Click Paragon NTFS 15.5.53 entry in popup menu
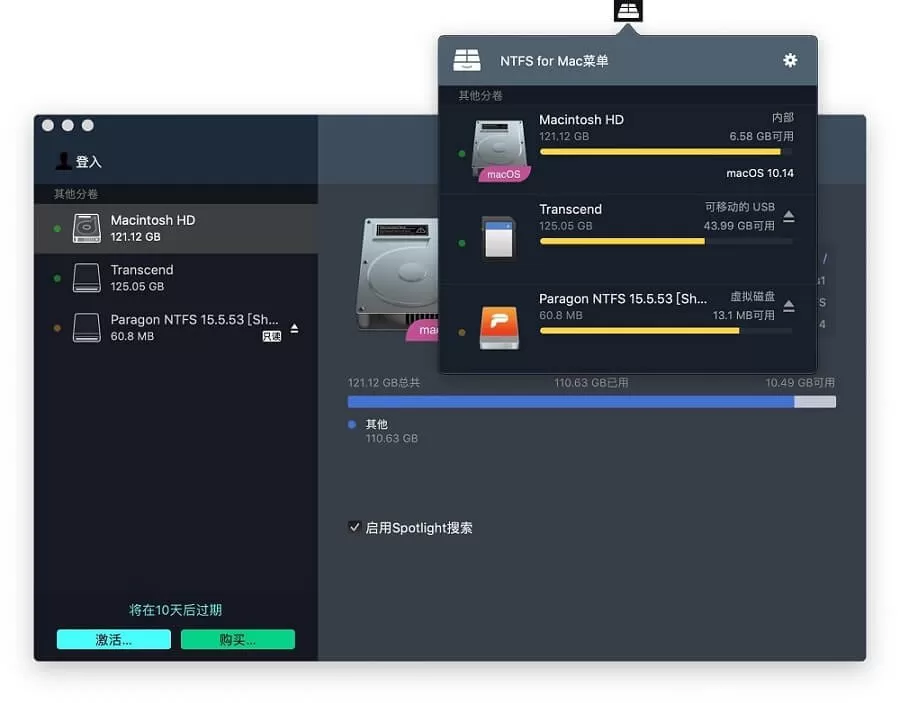 coord(628,328)
